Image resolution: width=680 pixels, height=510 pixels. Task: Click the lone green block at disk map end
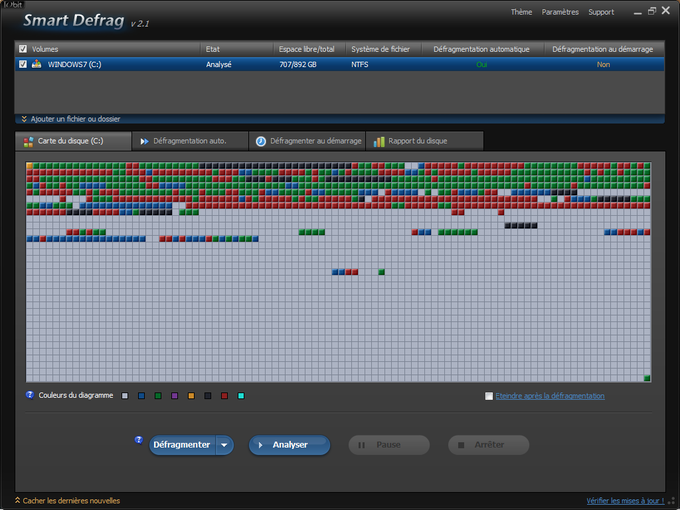point(647,378)
